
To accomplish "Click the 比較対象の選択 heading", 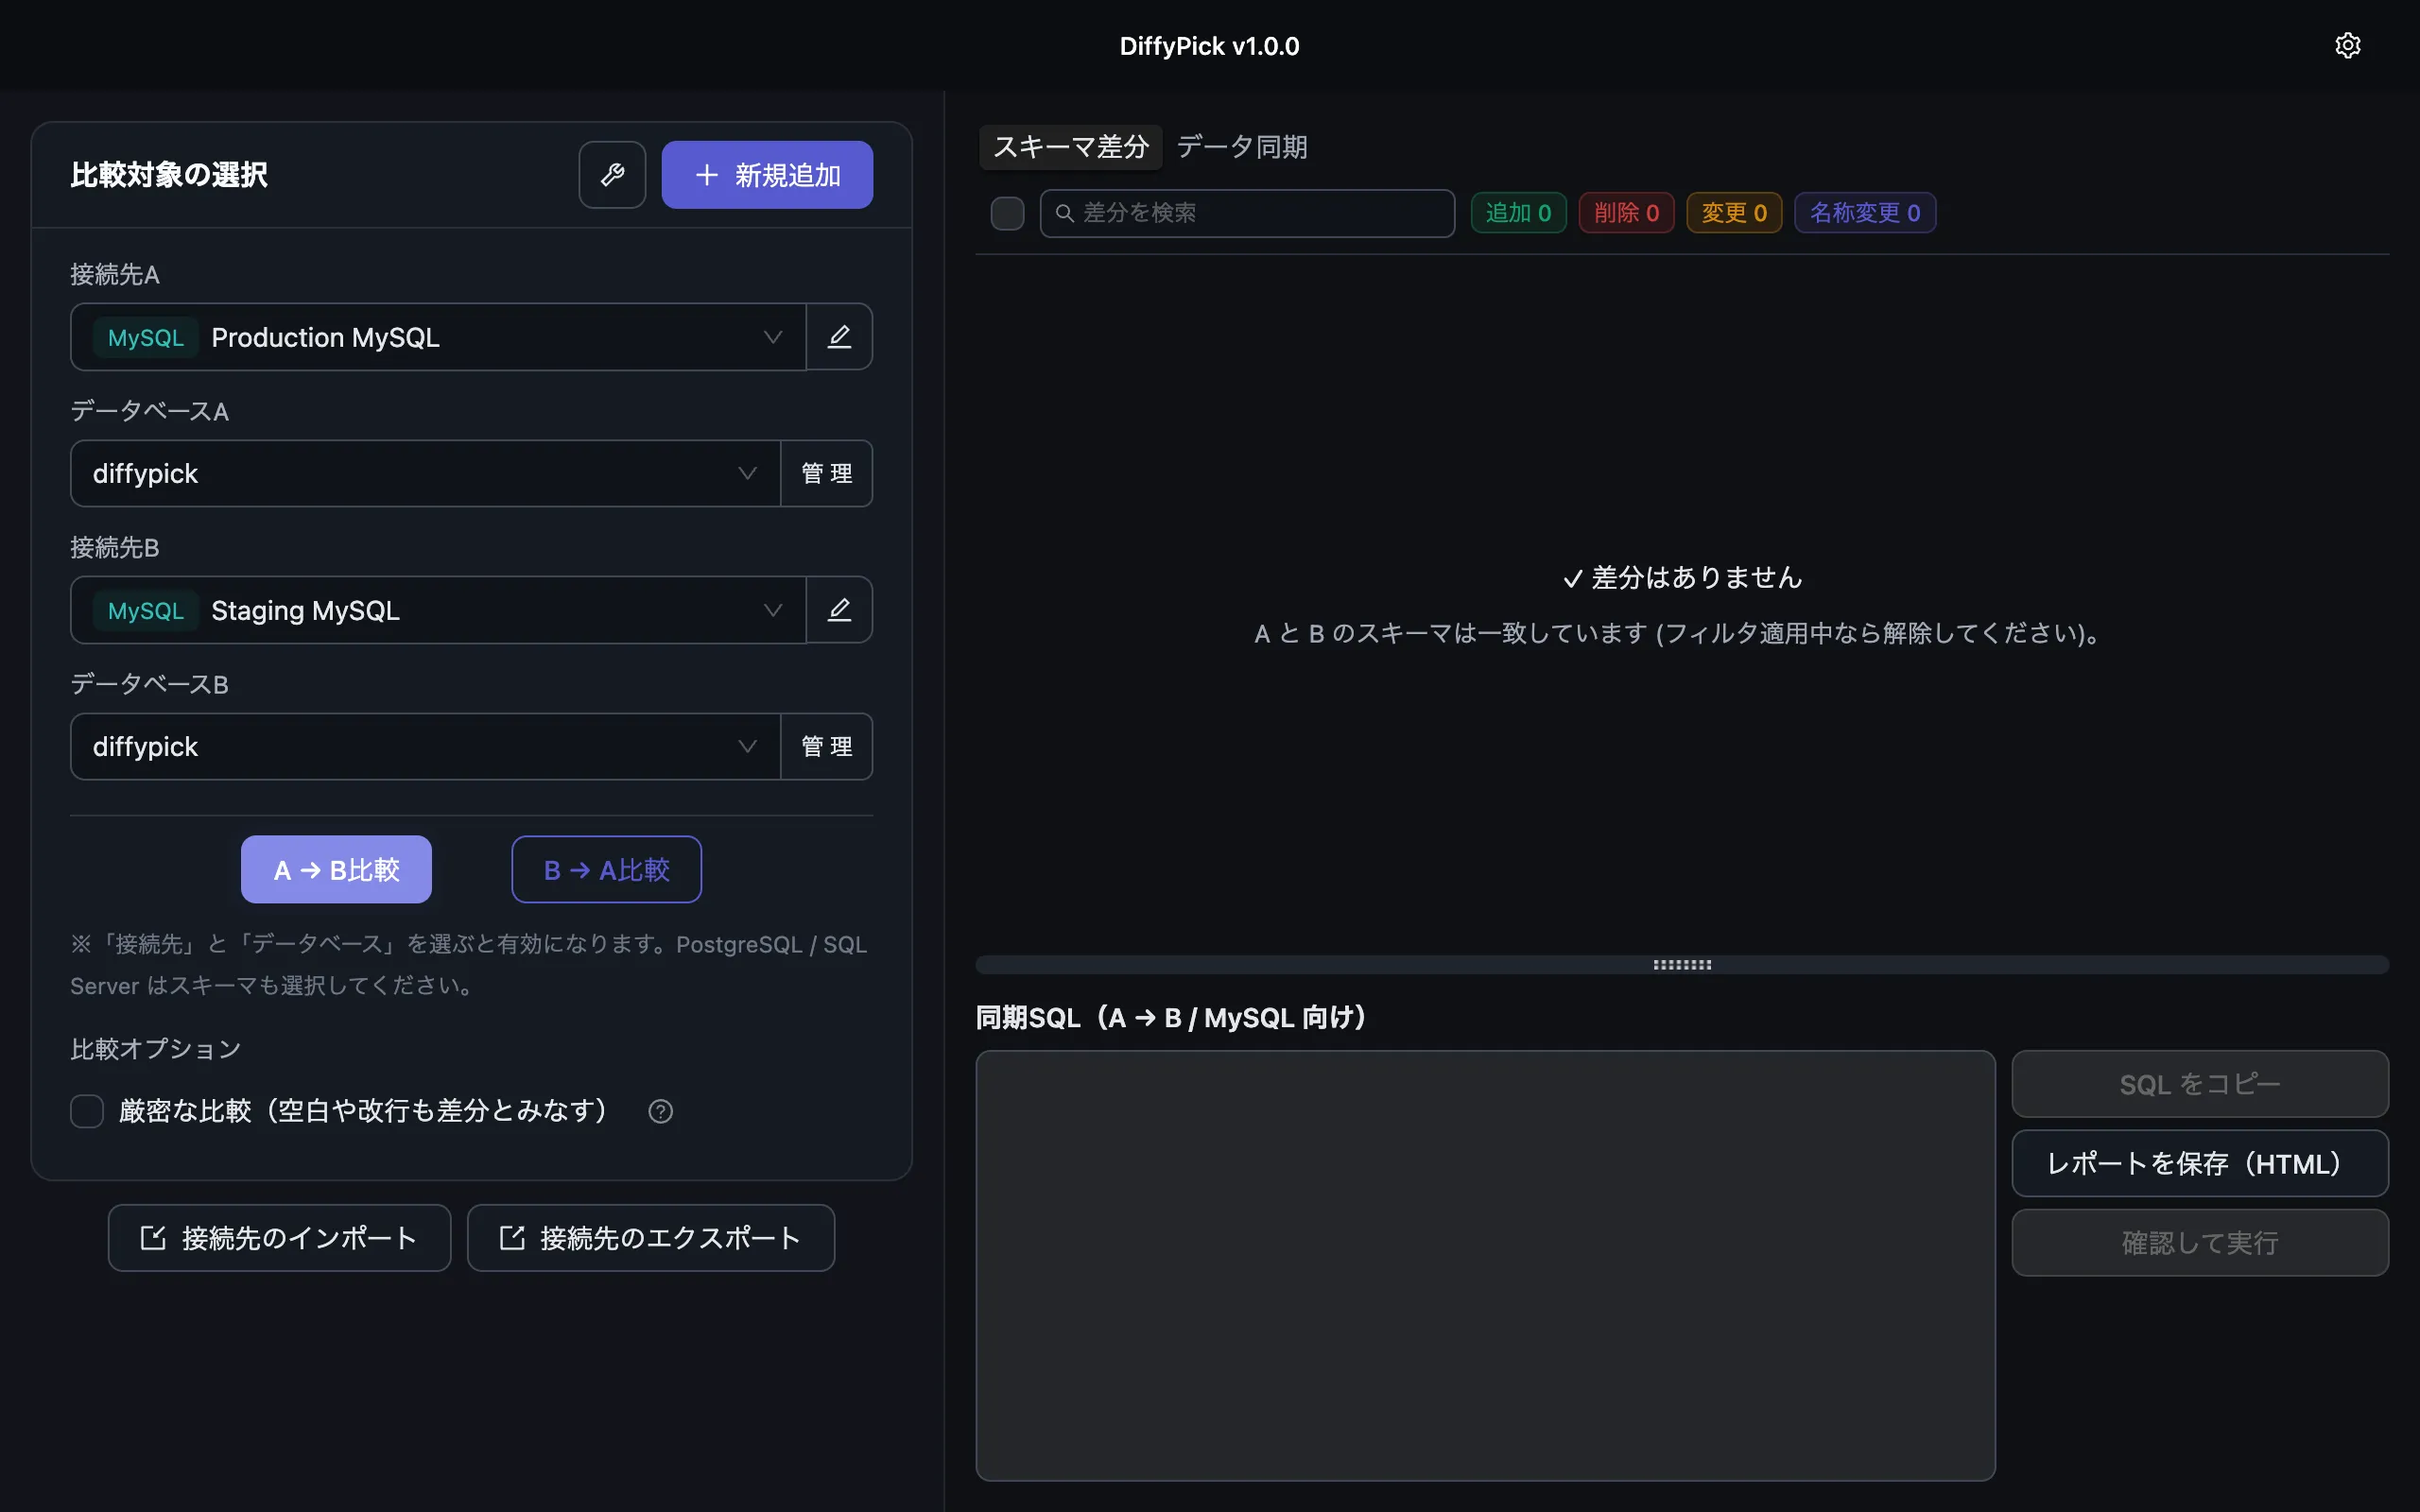I will point(169,175).
